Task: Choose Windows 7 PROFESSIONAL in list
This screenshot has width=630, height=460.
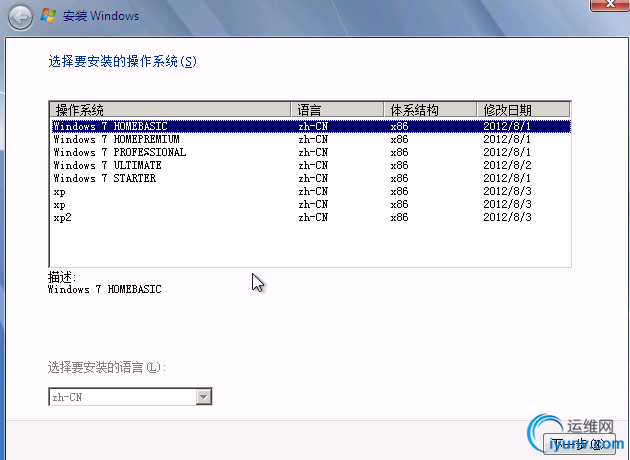Action: [311, 152]
